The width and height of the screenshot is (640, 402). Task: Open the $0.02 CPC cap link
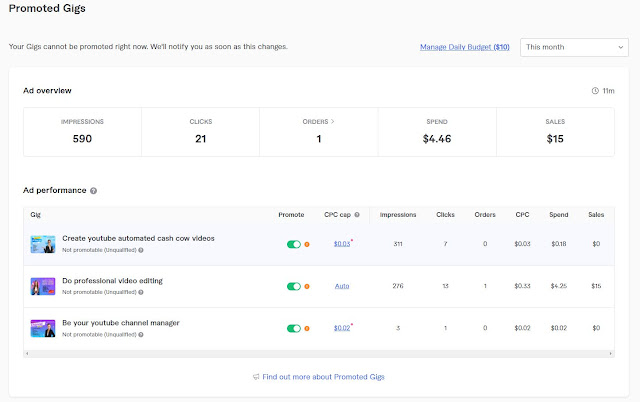pyautogui.click(x=342, y=328)
